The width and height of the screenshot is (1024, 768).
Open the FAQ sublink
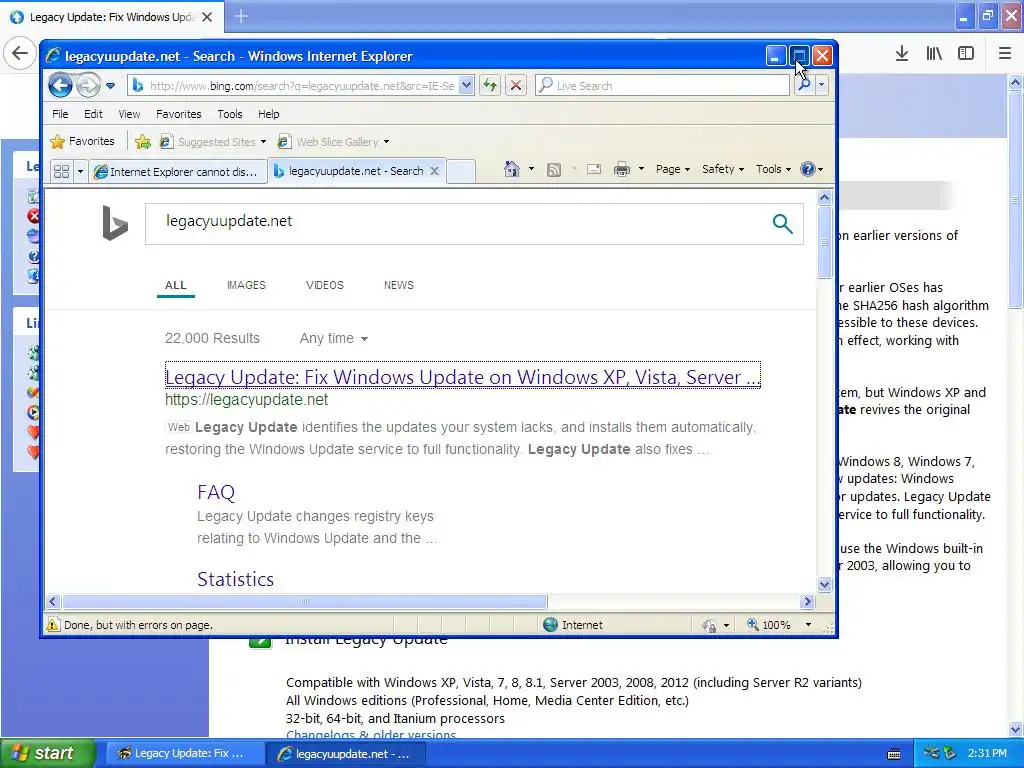216,492
